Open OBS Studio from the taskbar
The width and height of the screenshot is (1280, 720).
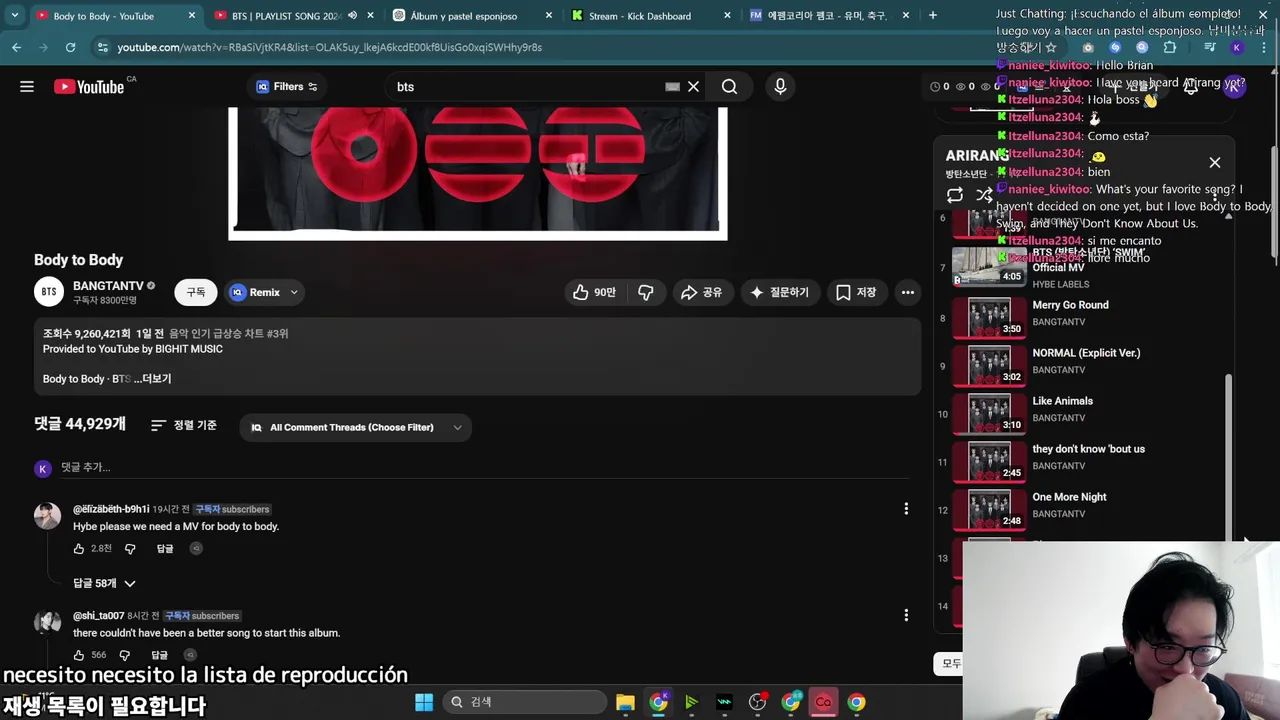pos(757,702)
